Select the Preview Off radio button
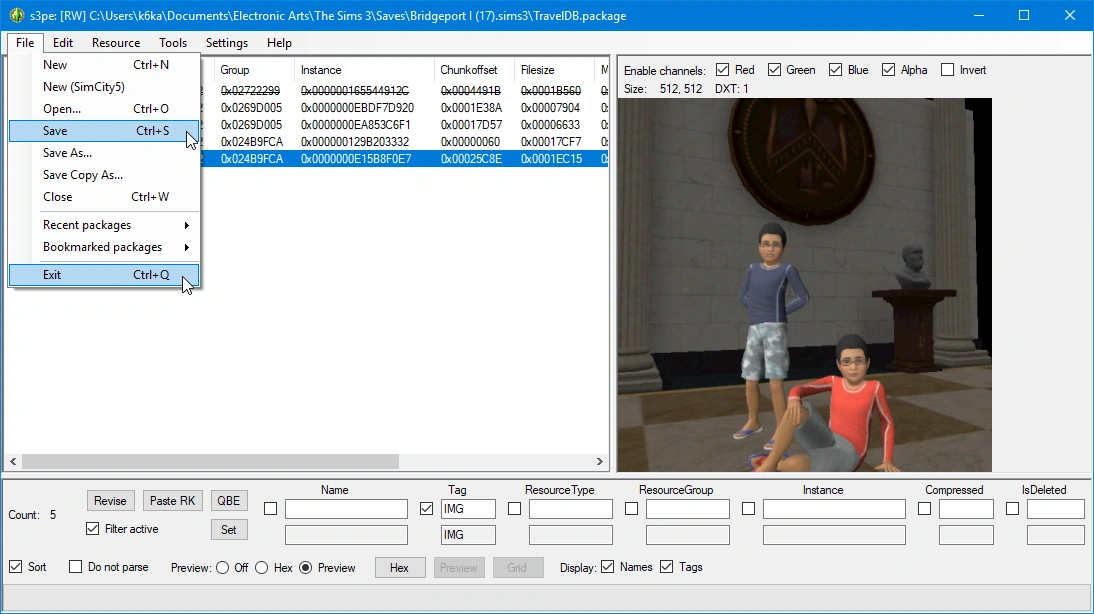The height and width of the screenshot is (614, 1094). tap(223, 568)
